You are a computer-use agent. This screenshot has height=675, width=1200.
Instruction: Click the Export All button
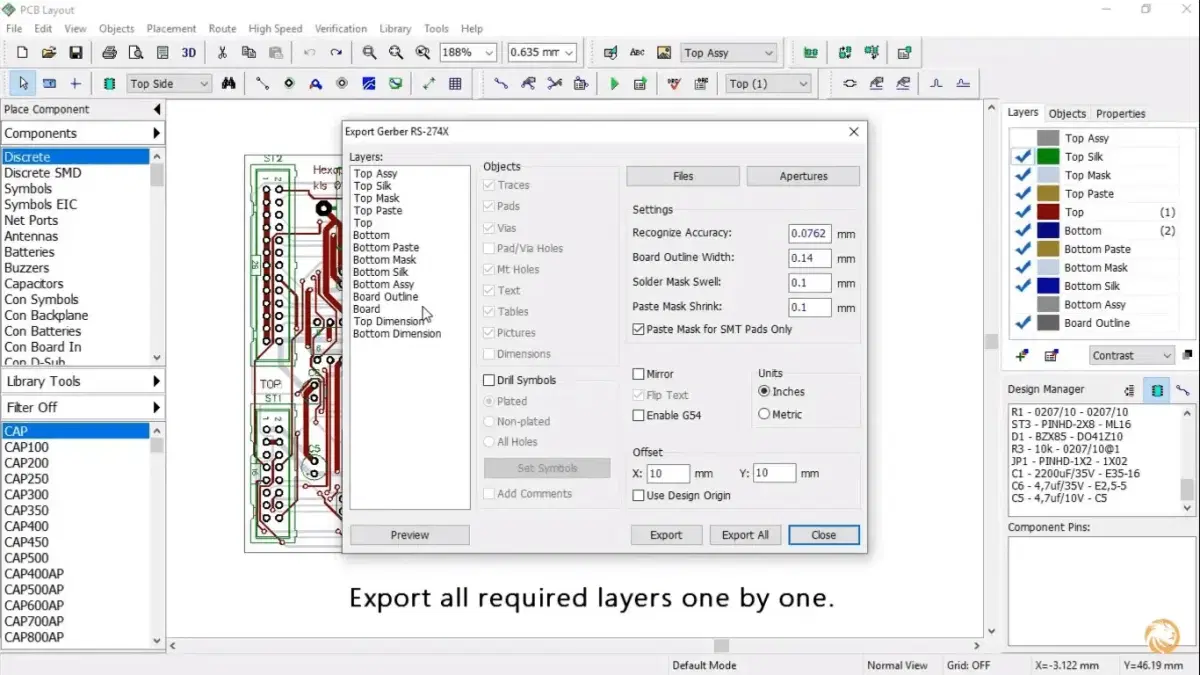[745, 535]
